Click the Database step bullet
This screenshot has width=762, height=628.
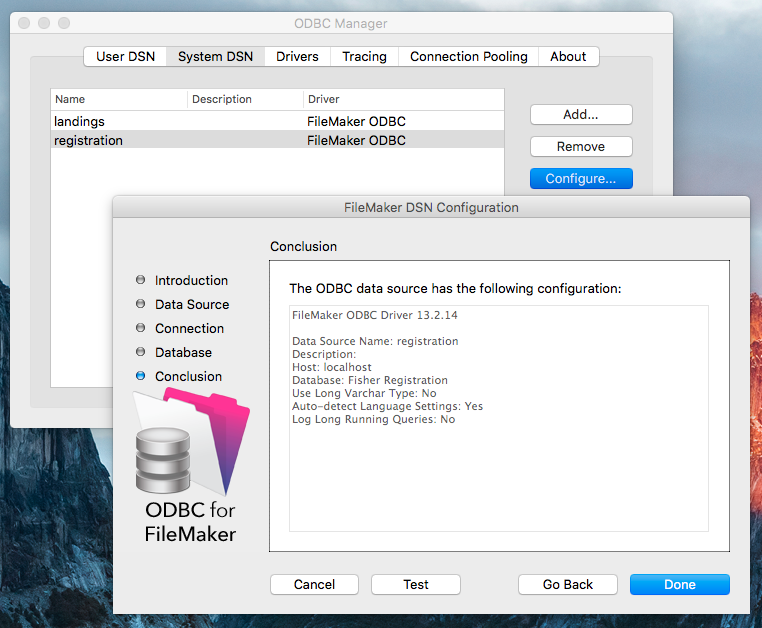click(140, 351)
